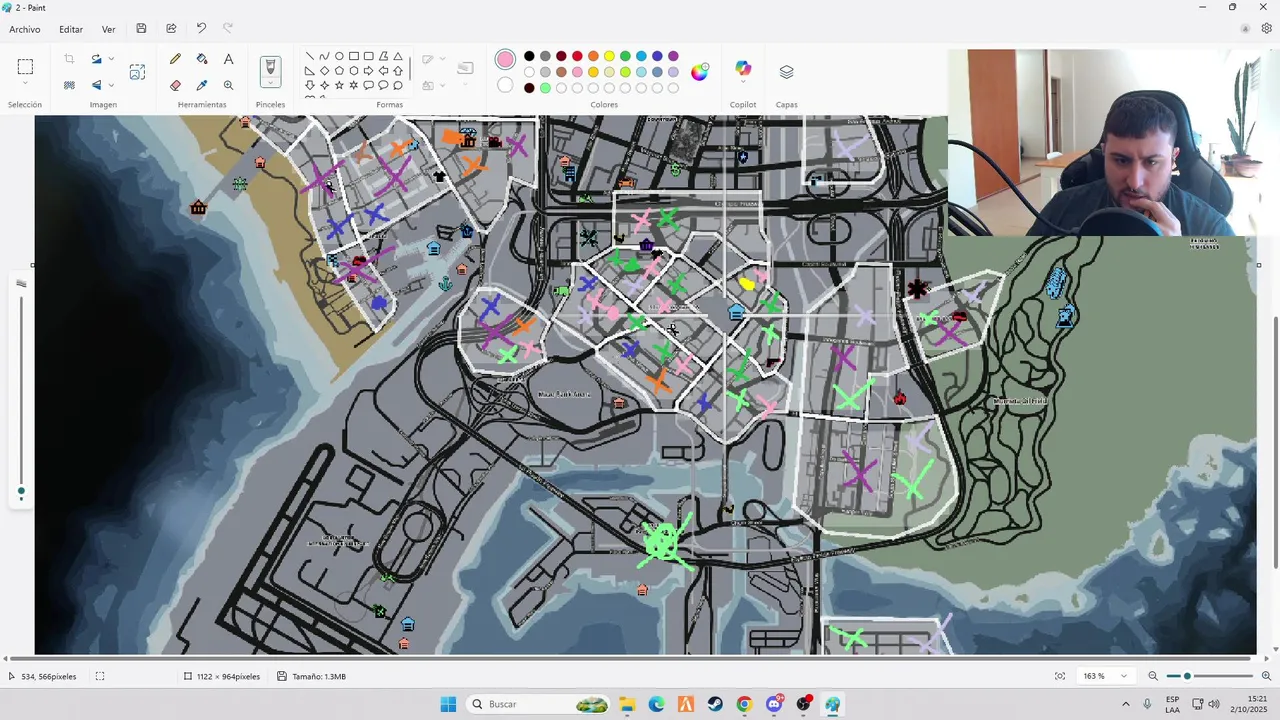Choose the straight line shape
This screenshot has height=720, width=1280.
[310, 56]
